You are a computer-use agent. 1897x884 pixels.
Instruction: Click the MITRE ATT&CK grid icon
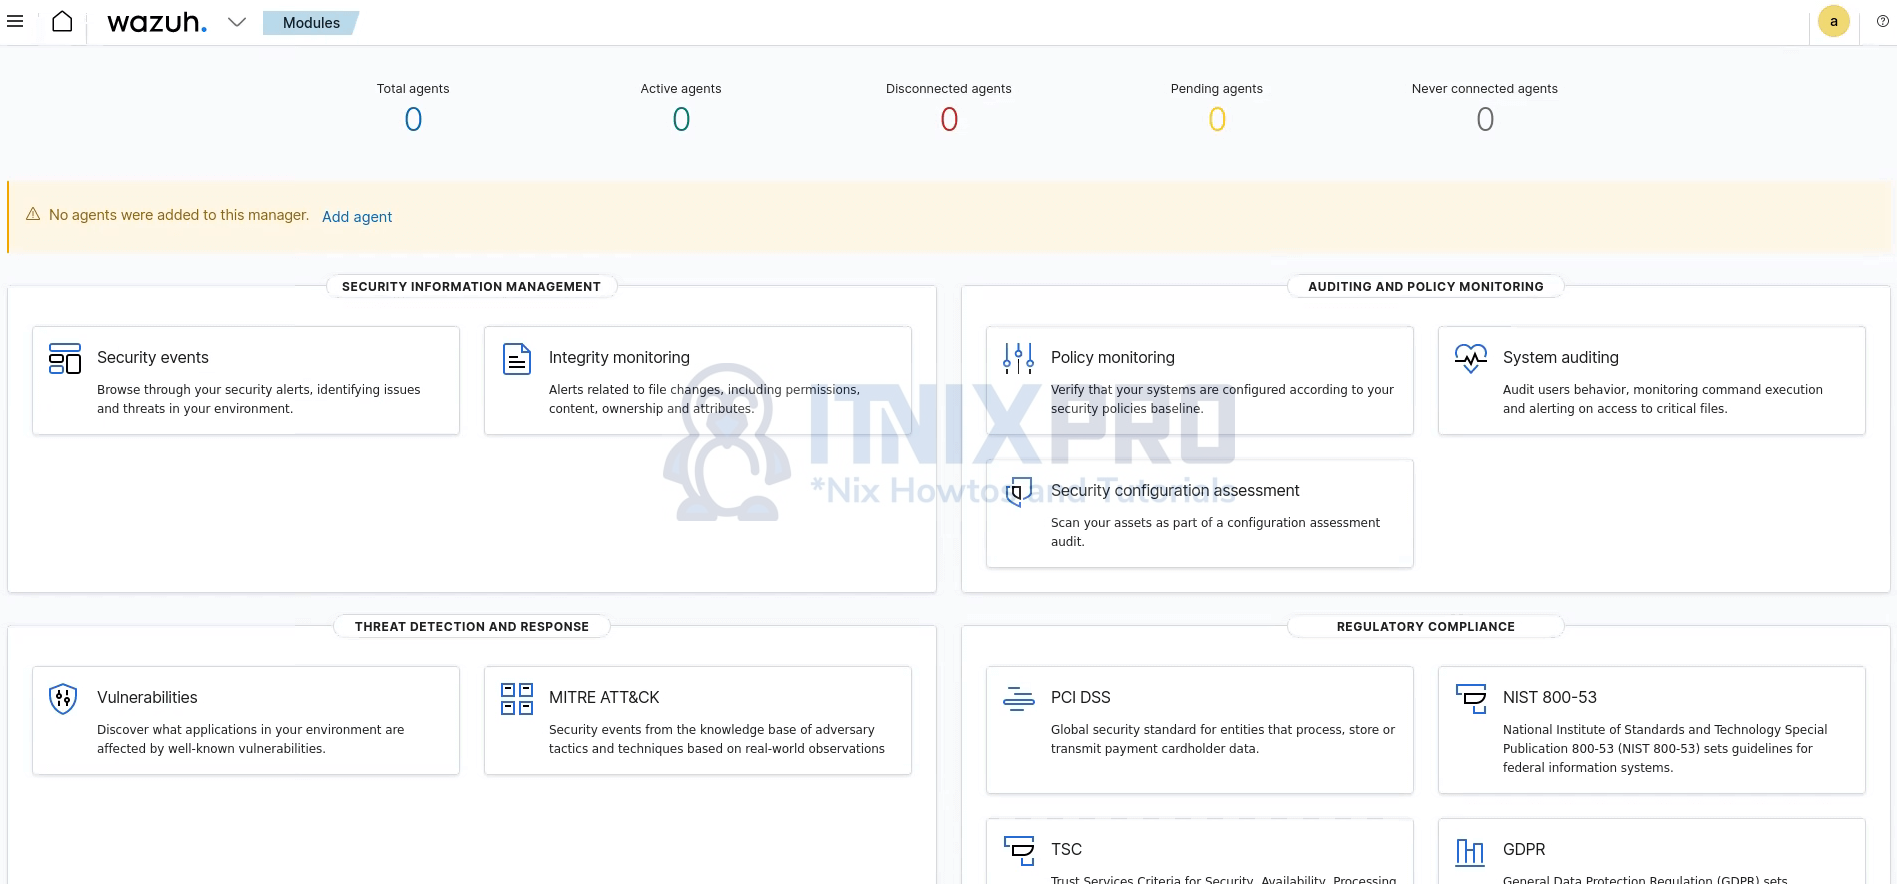pos(517,699)
